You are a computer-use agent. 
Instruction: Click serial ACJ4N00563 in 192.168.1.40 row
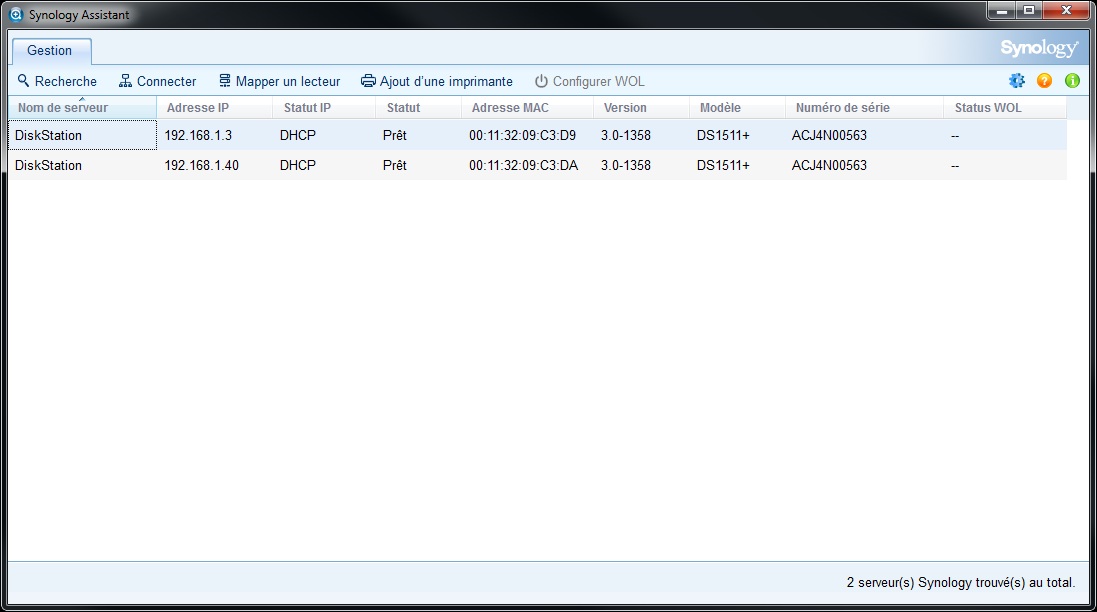pyautogui.click(x=829, y=165)
